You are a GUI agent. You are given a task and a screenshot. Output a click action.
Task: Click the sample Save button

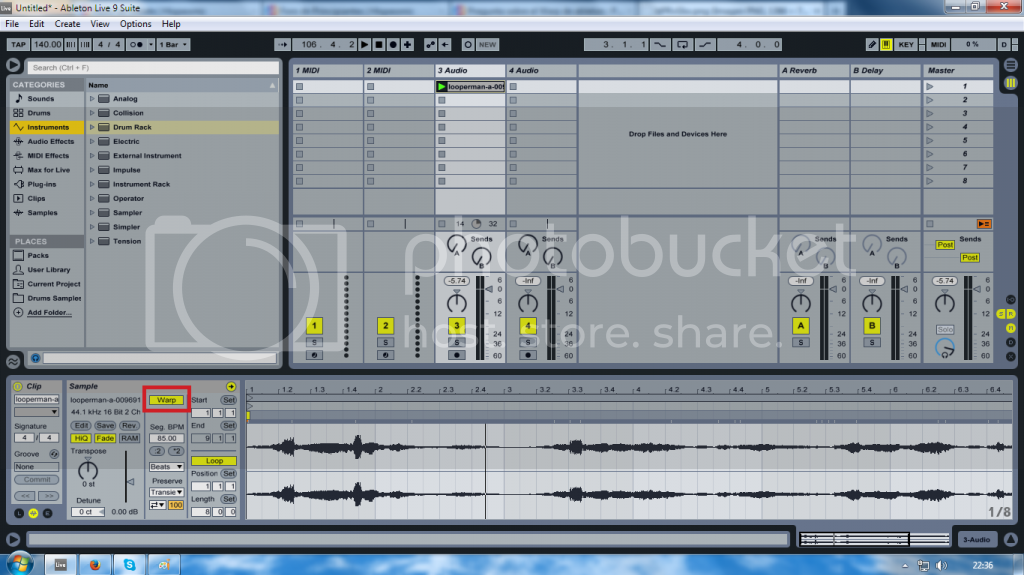tap(104, 425)
